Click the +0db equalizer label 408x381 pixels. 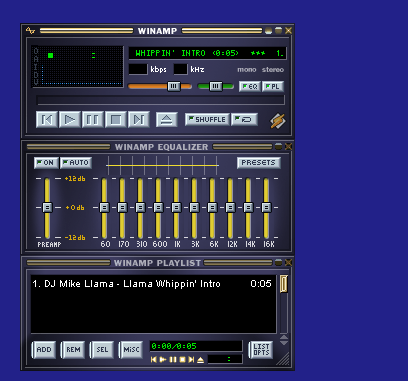[75, 208]
